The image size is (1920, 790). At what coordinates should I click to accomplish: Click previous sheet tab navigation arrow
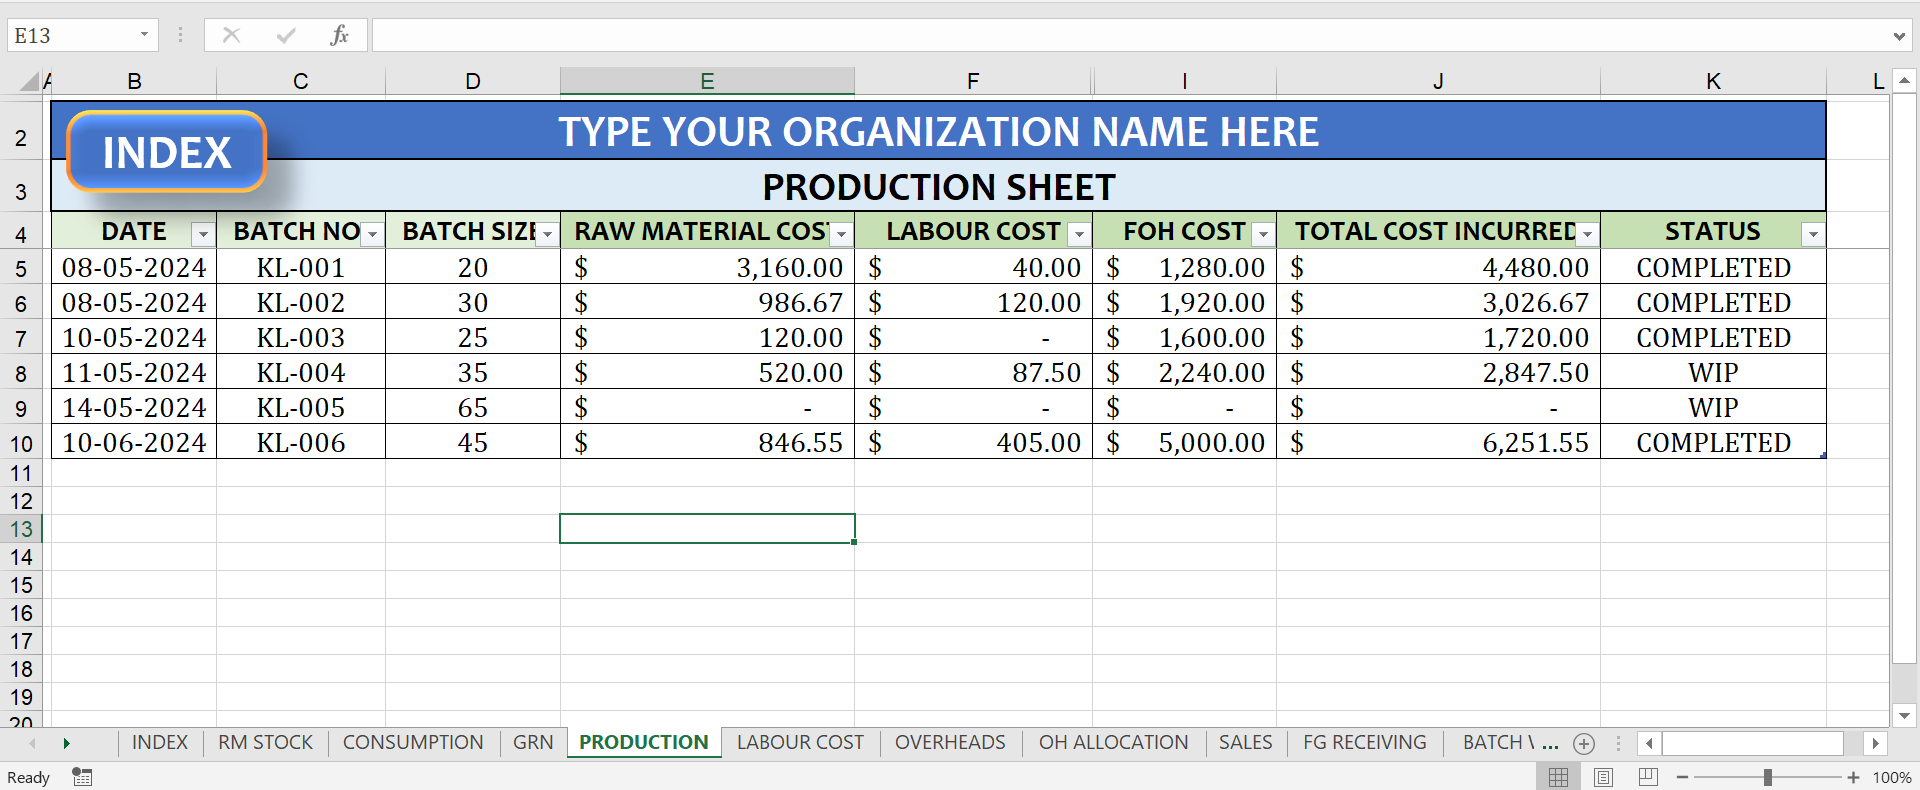click(x=33, y=743)
